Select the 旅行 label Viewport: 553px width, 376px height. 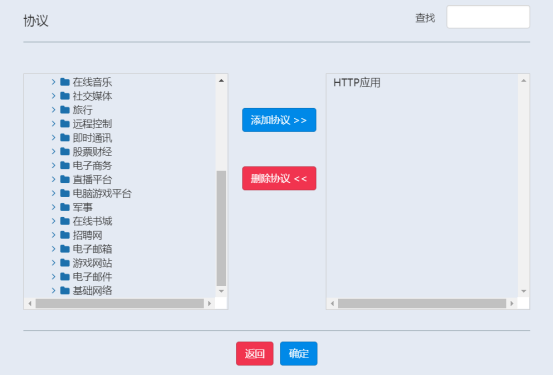tap(83, 110)
